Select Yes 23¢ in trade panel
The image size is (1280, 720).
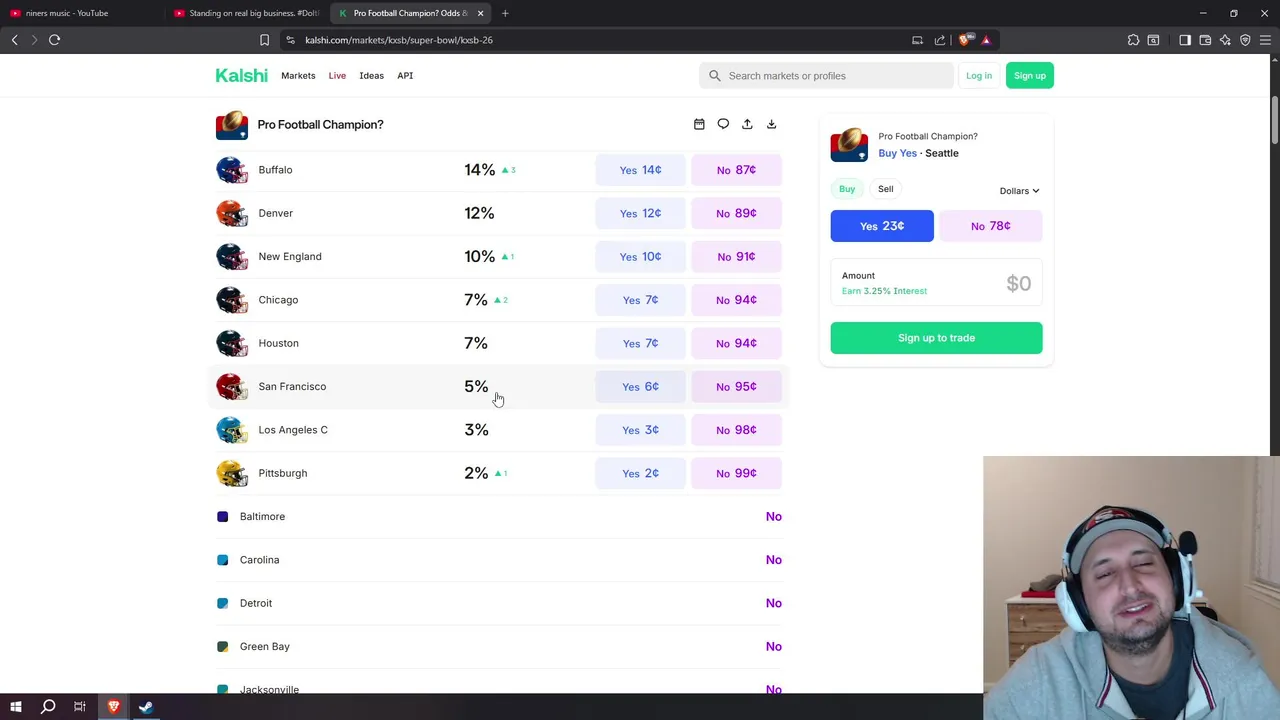[882, 226]
